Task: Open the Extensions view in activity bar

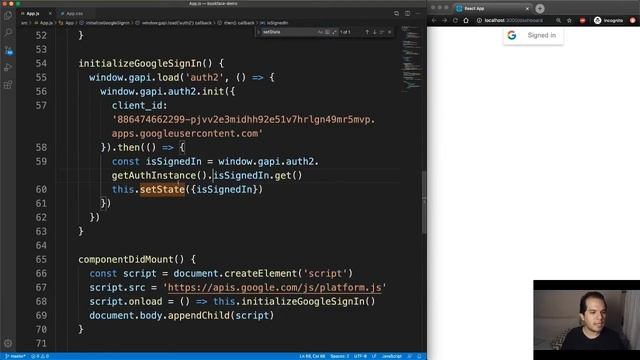Action: click(x=8, y=84)
